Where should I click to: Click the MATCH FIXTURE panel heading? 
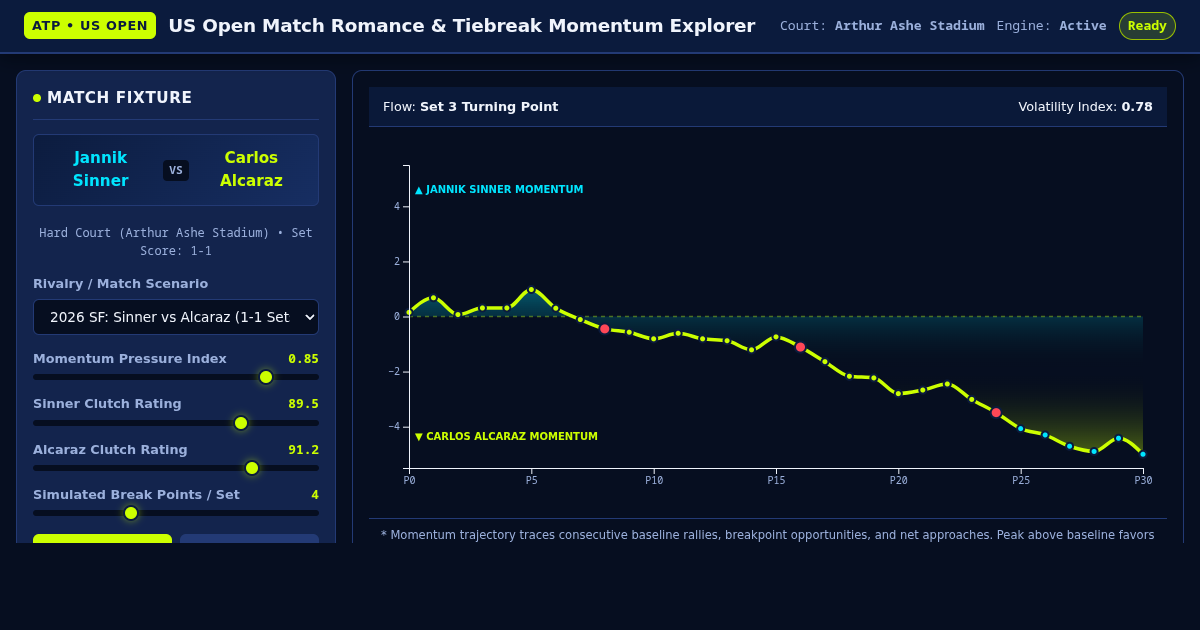pyautogui.click(x=119, y=98)
